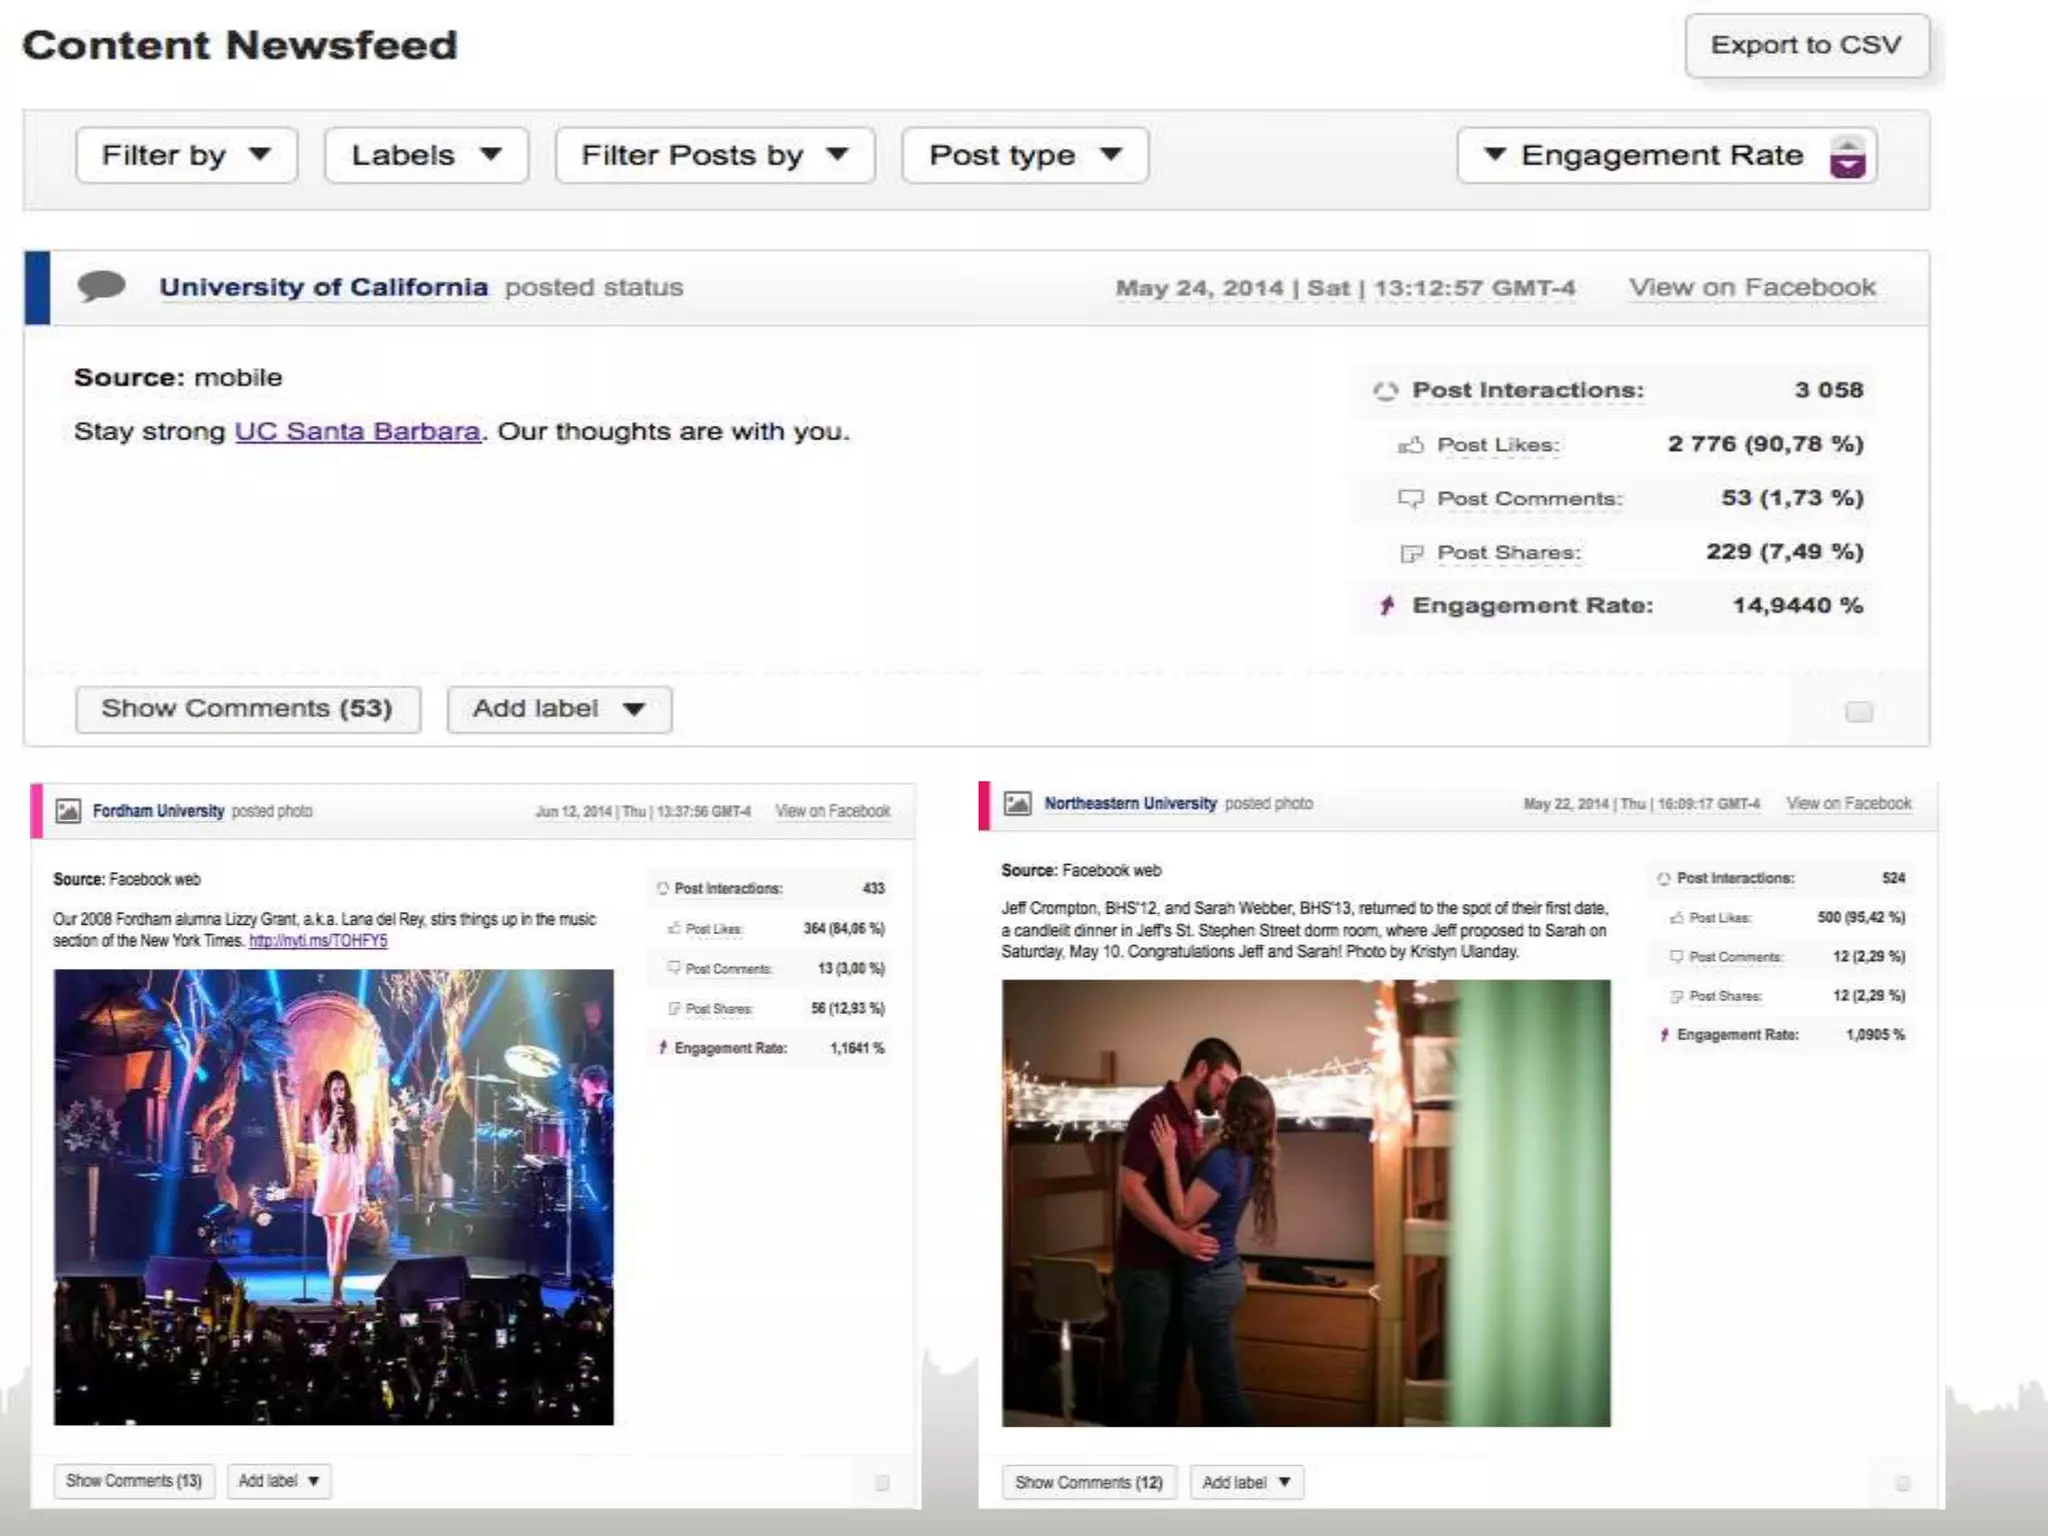Click the Northeastern post photo type icon
The width and height of the screenshot is (2048, 1536).
1017,803
